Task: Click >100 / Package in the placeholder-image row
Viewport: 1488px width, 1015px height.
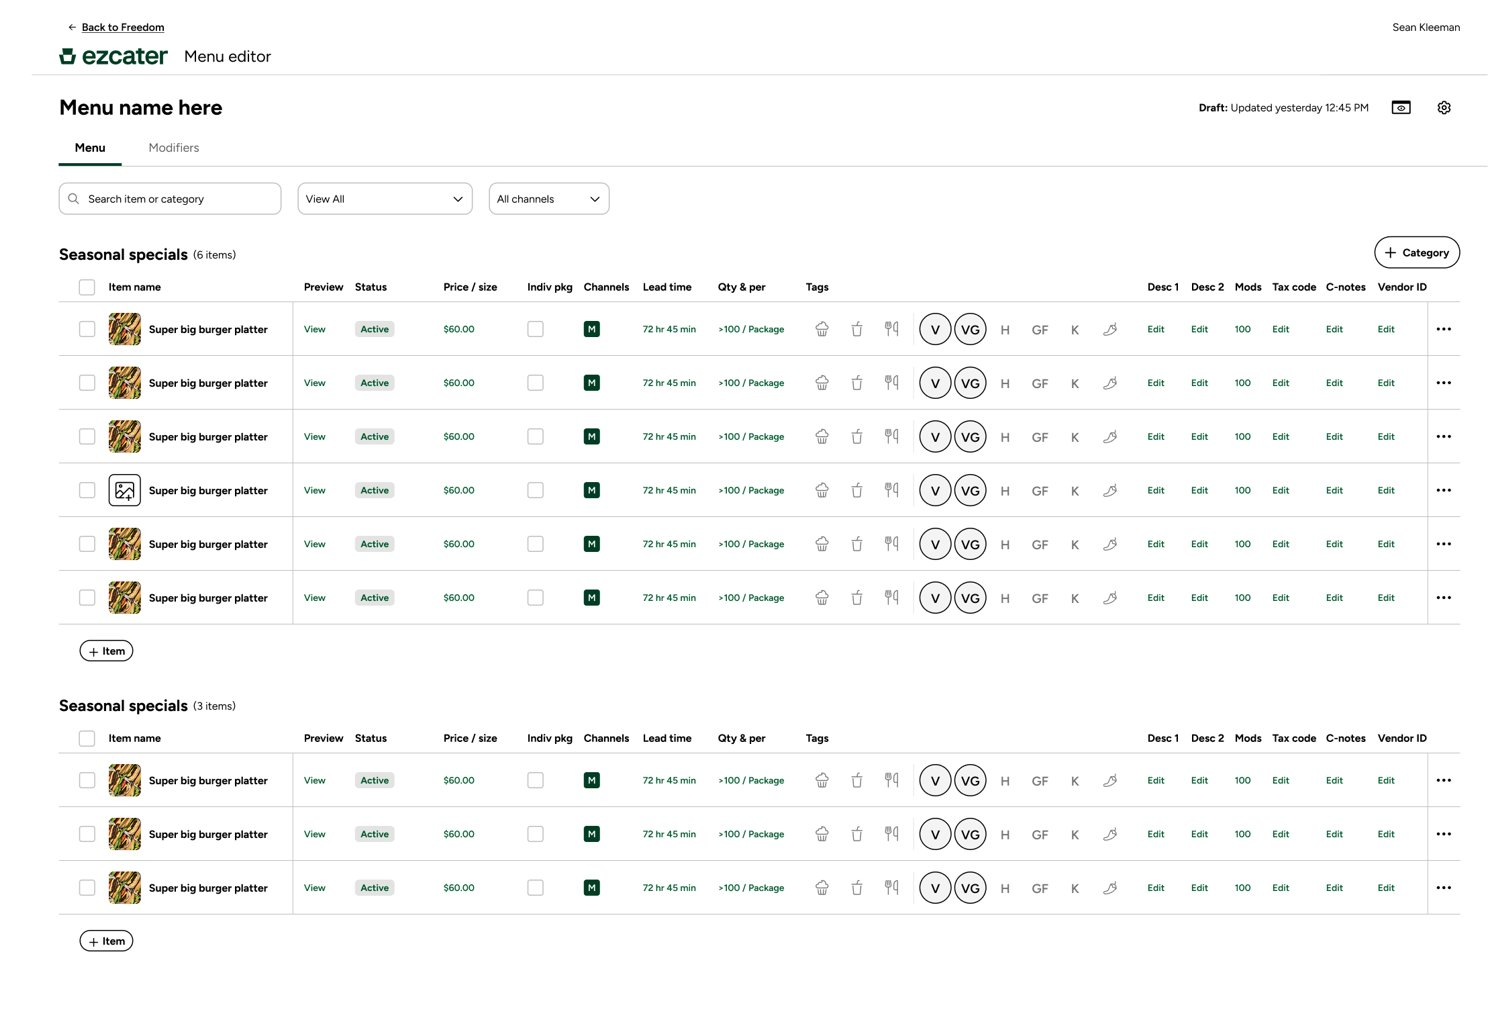Action: (x=751, y=490)
